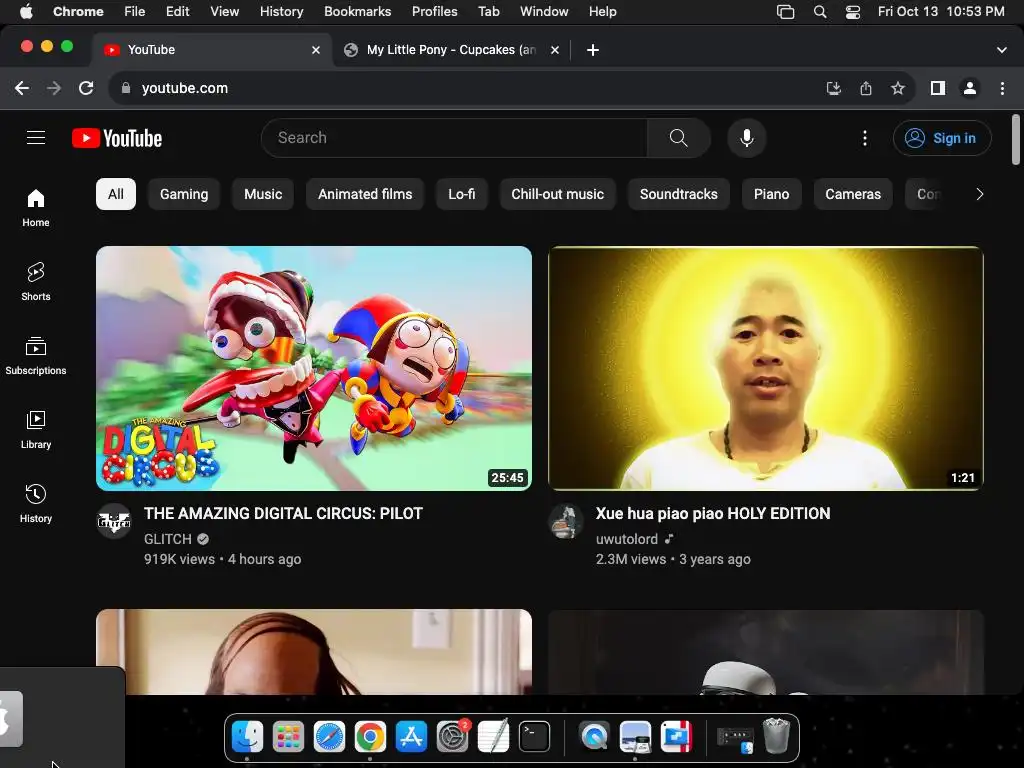The height and width of the screenshot is (768, 1024).
Task: Open Chrome profile avatar menu
Action: point(970,88)
